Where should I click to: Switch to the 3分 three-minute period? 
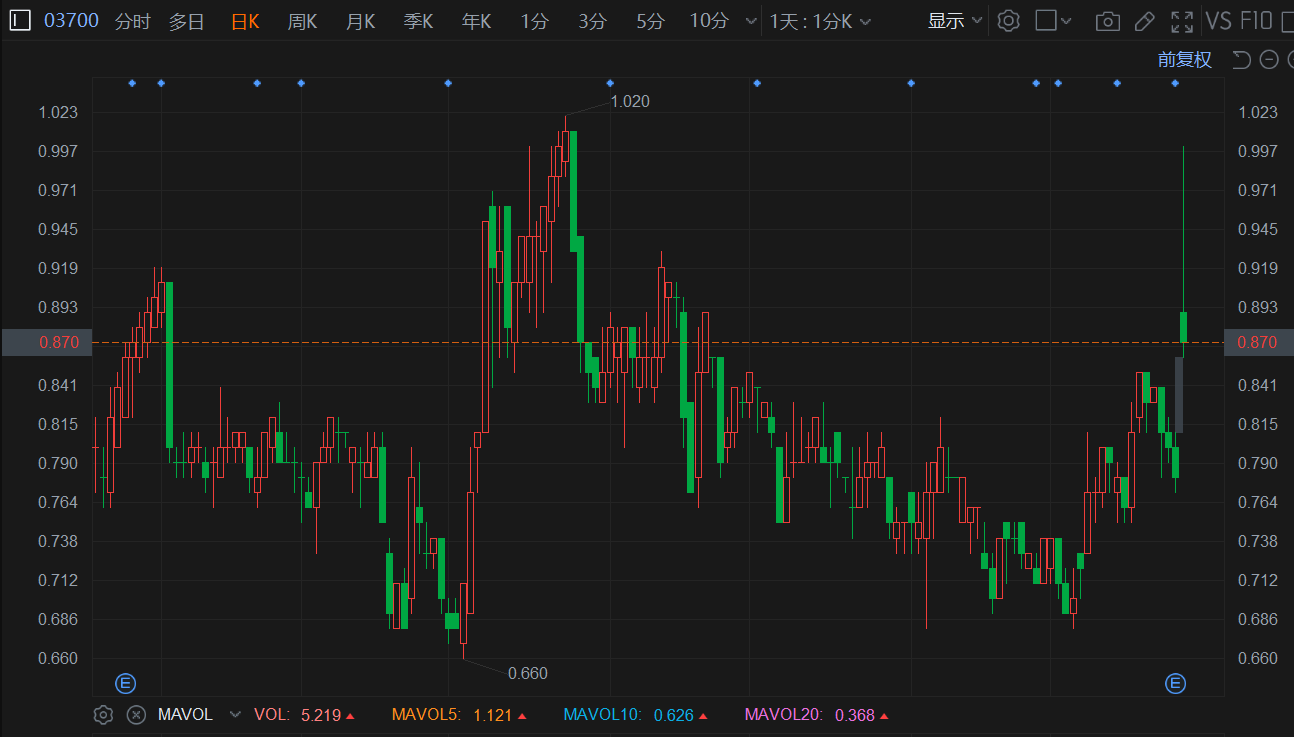pos(592,21)
